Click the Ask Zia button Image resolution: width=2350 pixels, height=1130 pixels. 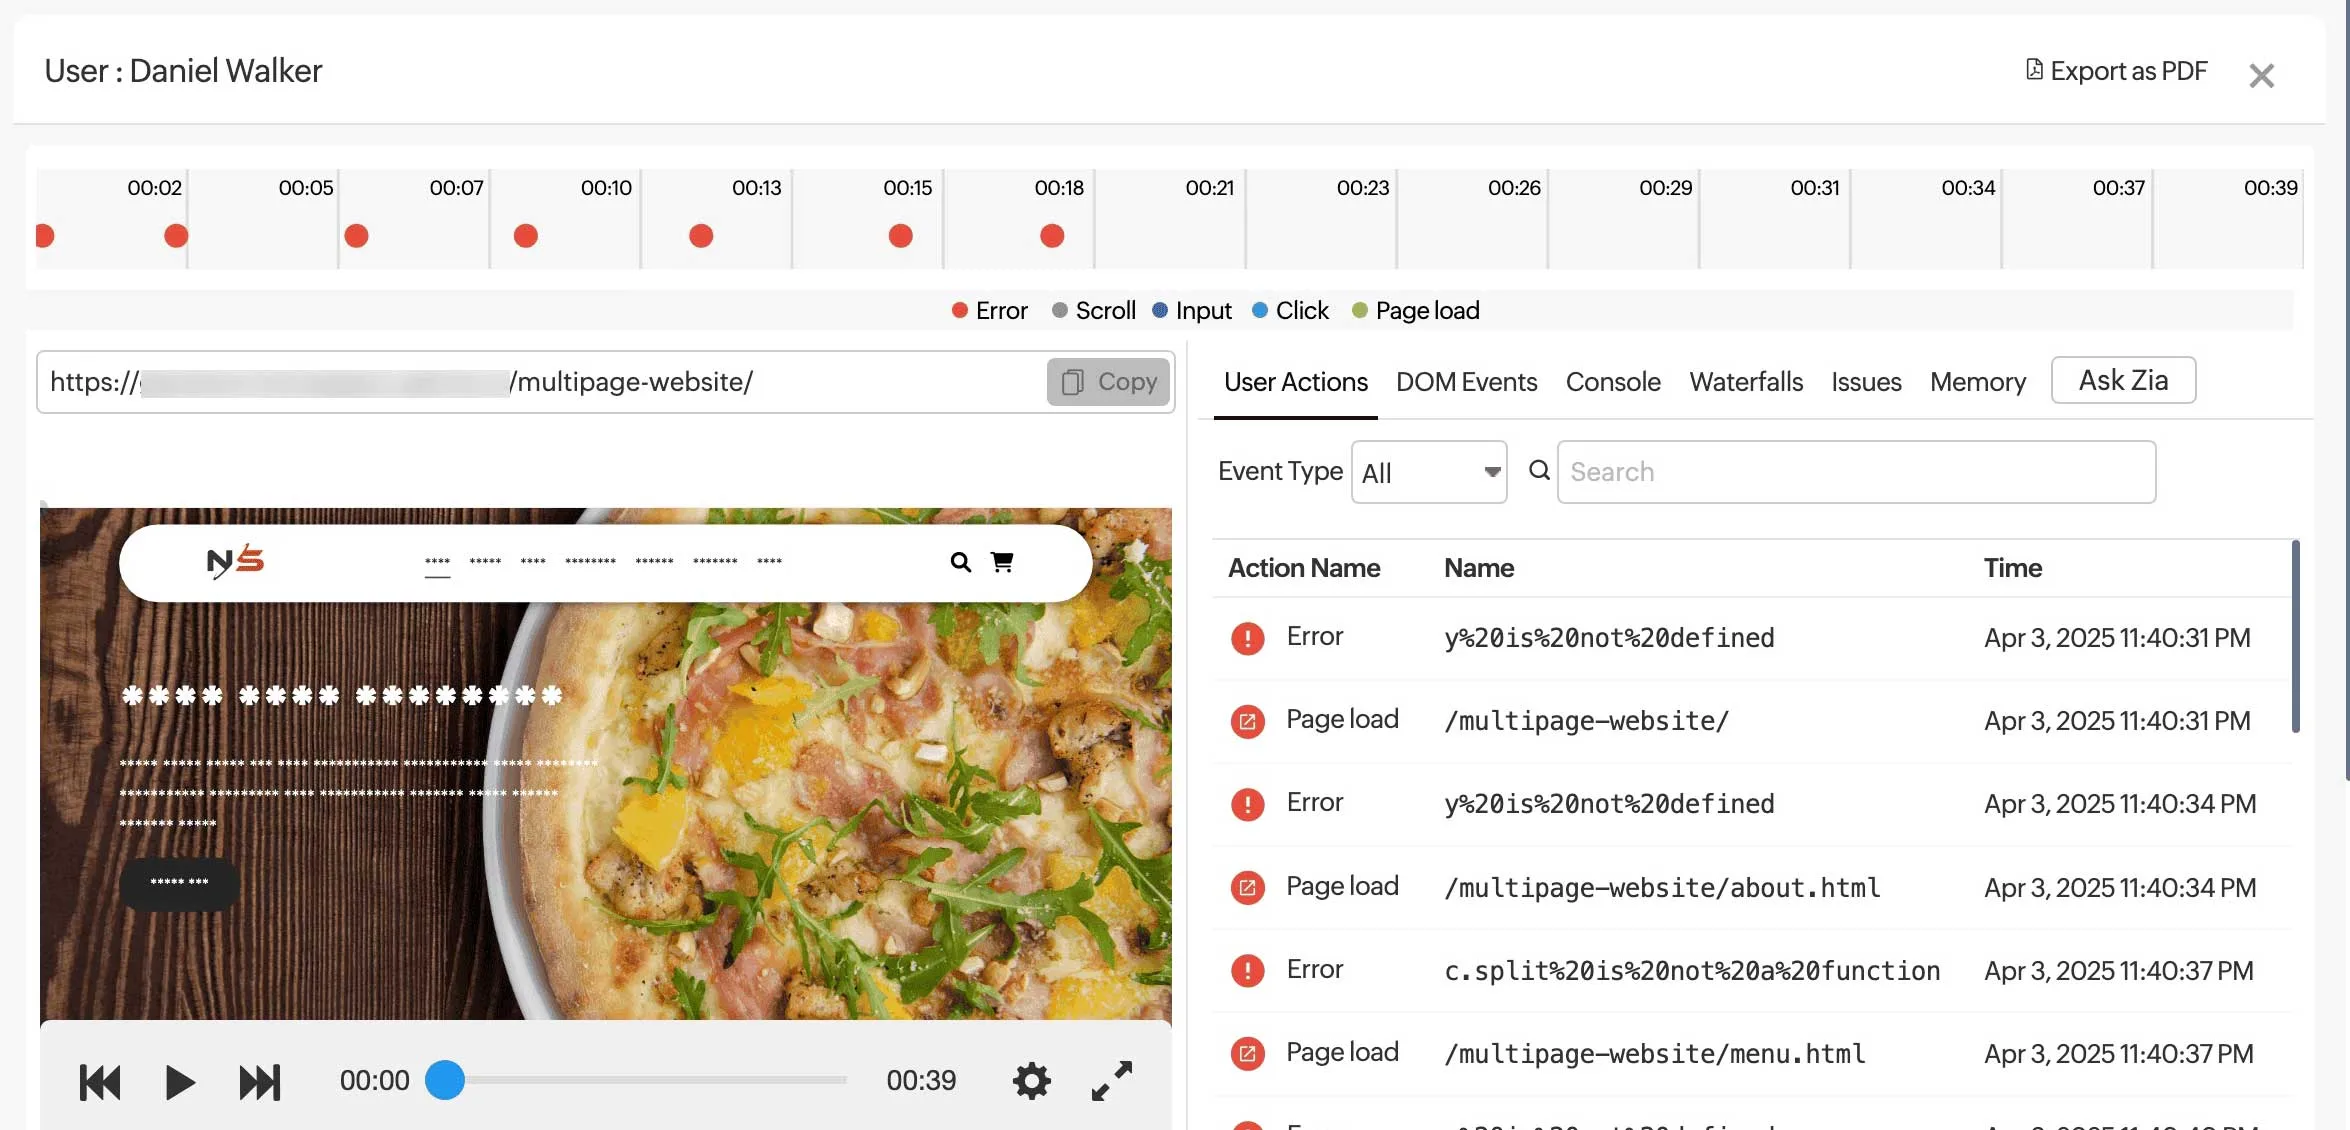click(x=2123, y=380)
